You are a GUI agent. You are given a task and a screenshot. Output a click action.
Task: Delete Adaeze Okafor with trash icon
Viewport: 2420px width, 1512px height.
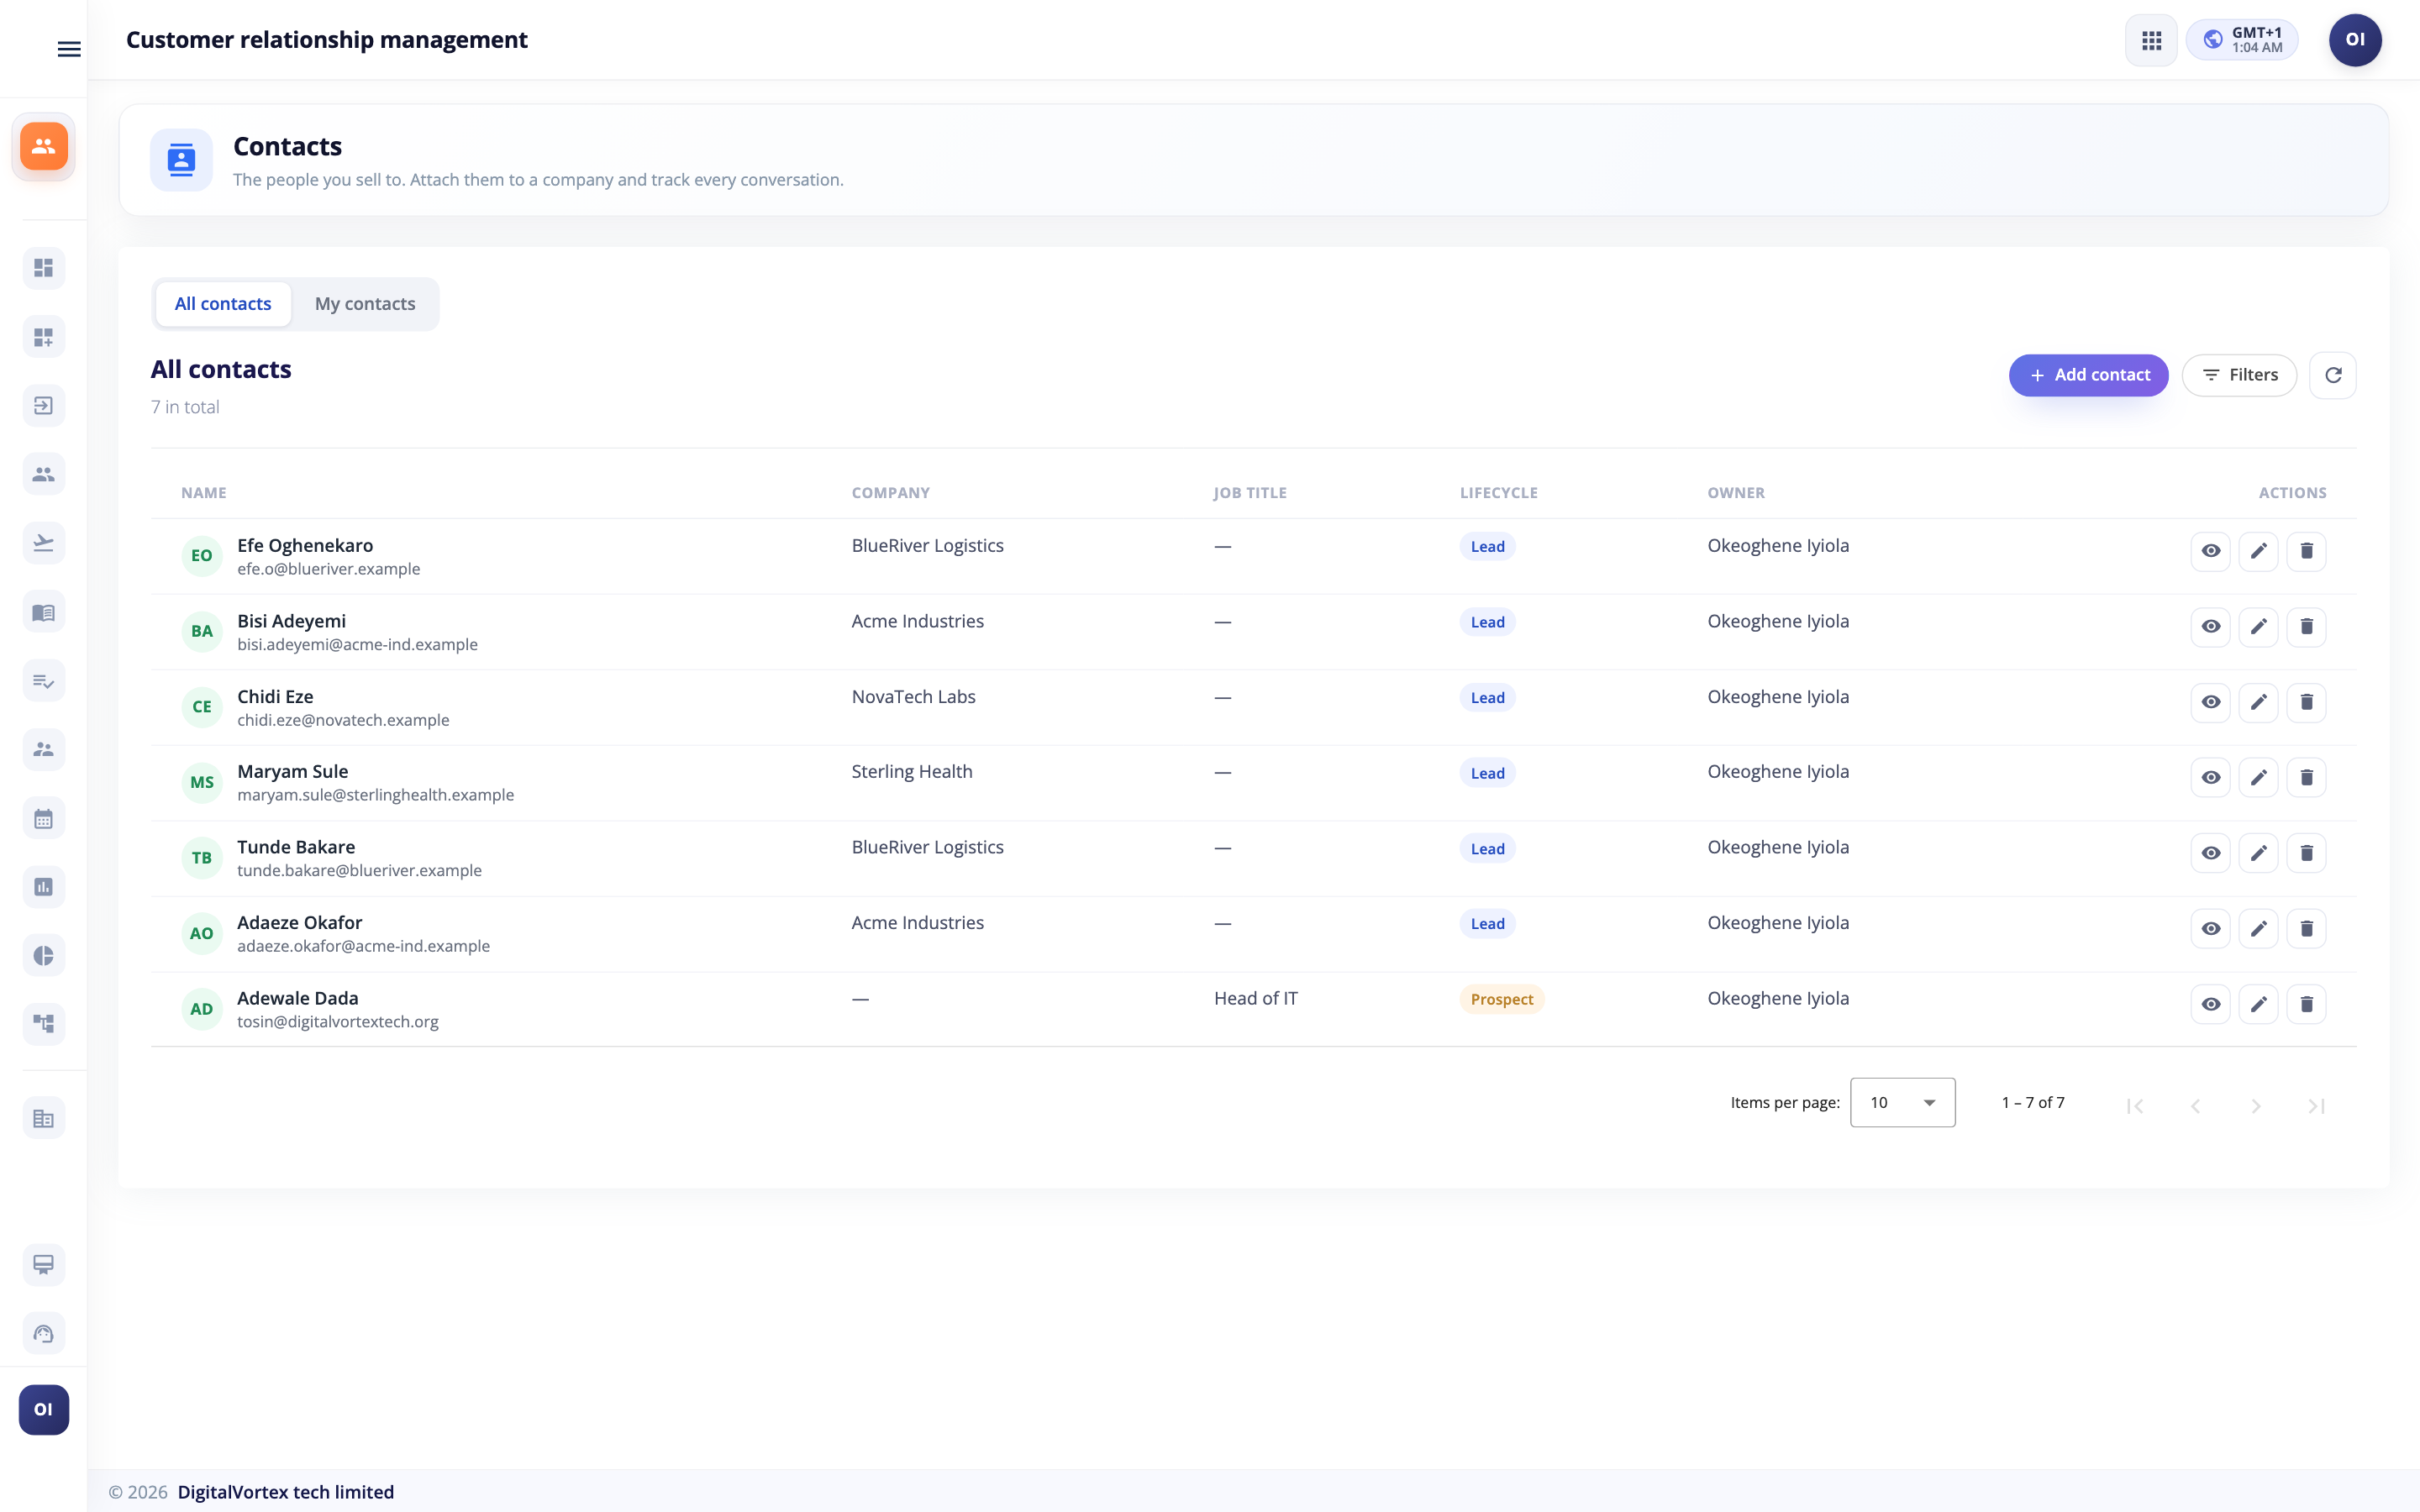pos(2307,929)
